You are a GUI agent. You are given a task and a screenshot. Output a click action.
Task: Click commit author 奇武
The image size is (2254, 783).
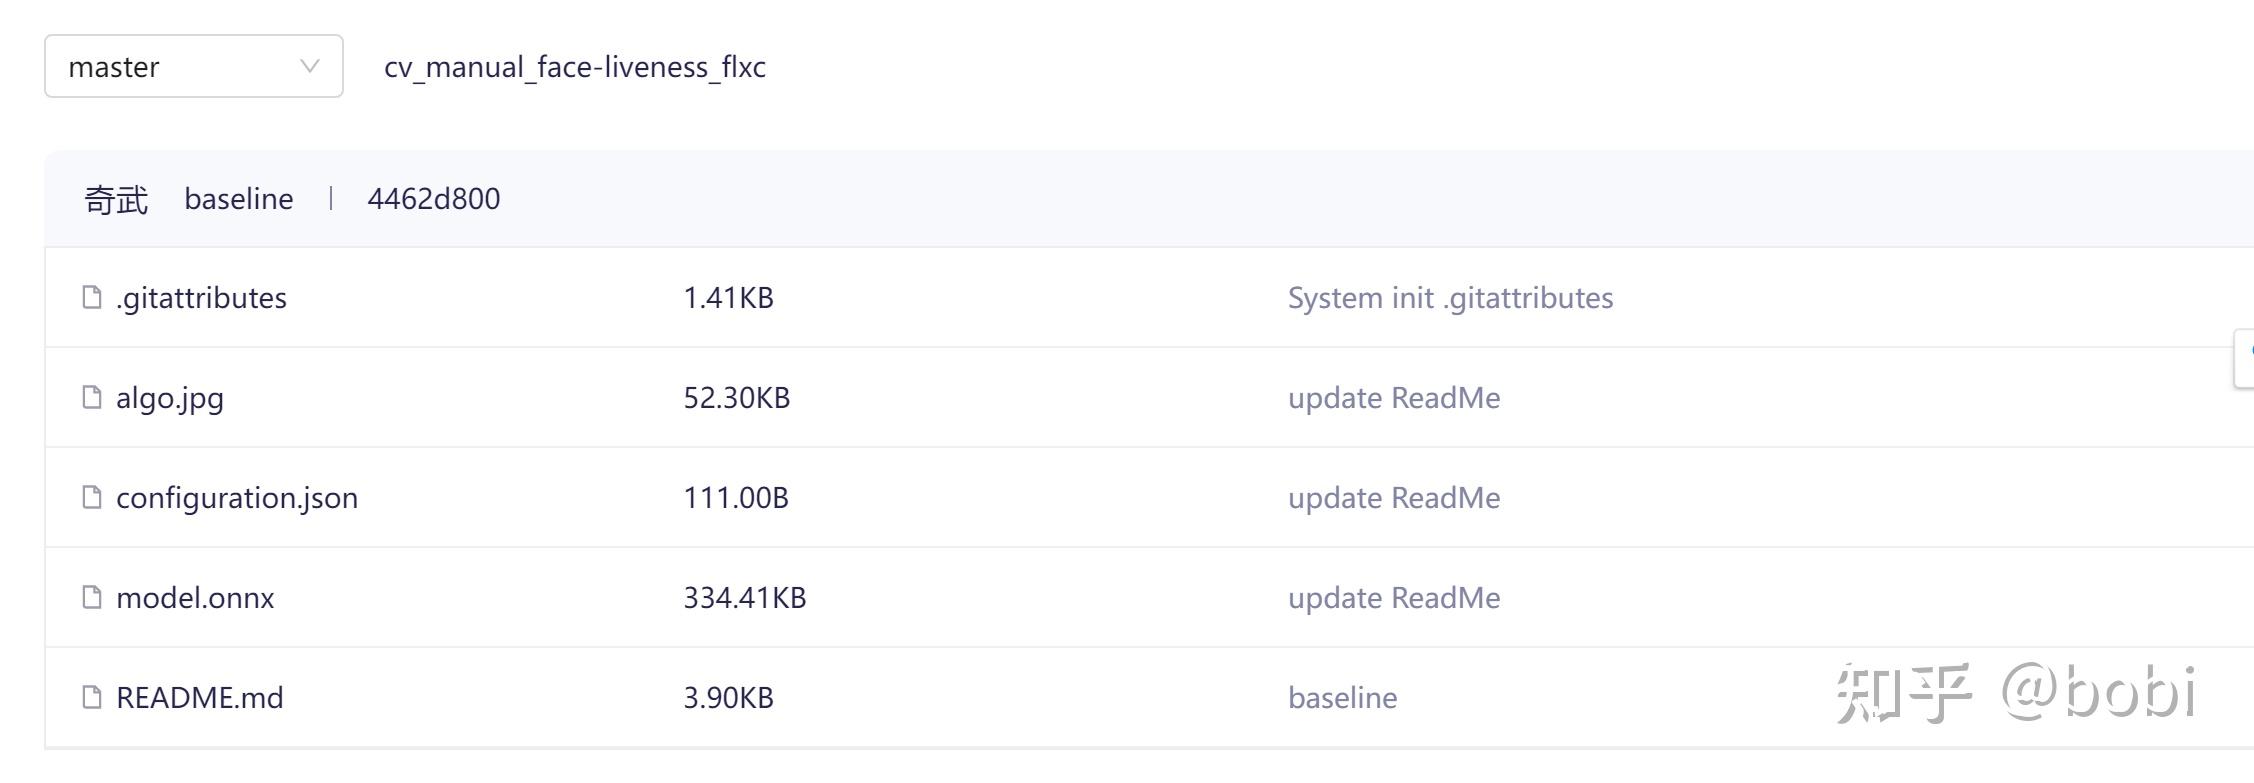[116, 199]
